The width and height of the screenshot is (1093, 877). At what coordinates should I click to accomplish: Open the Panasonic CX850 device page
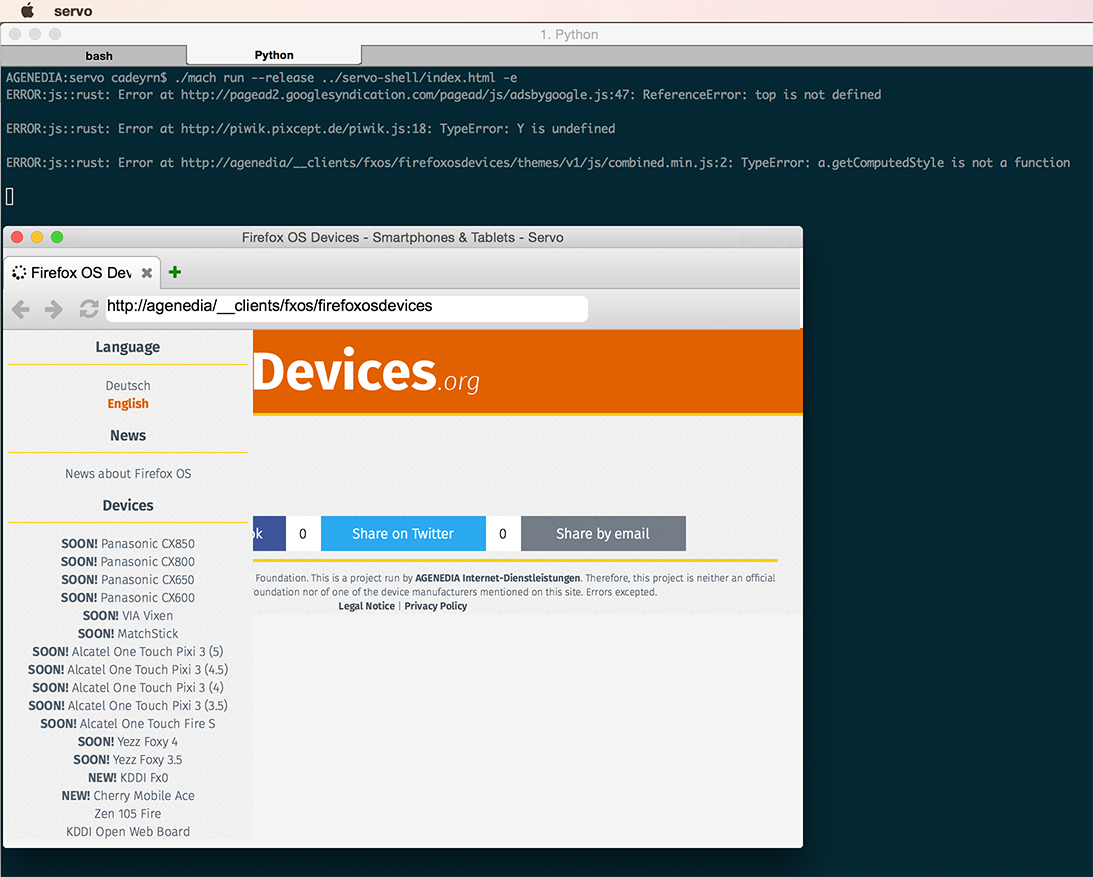pos(128,544)
